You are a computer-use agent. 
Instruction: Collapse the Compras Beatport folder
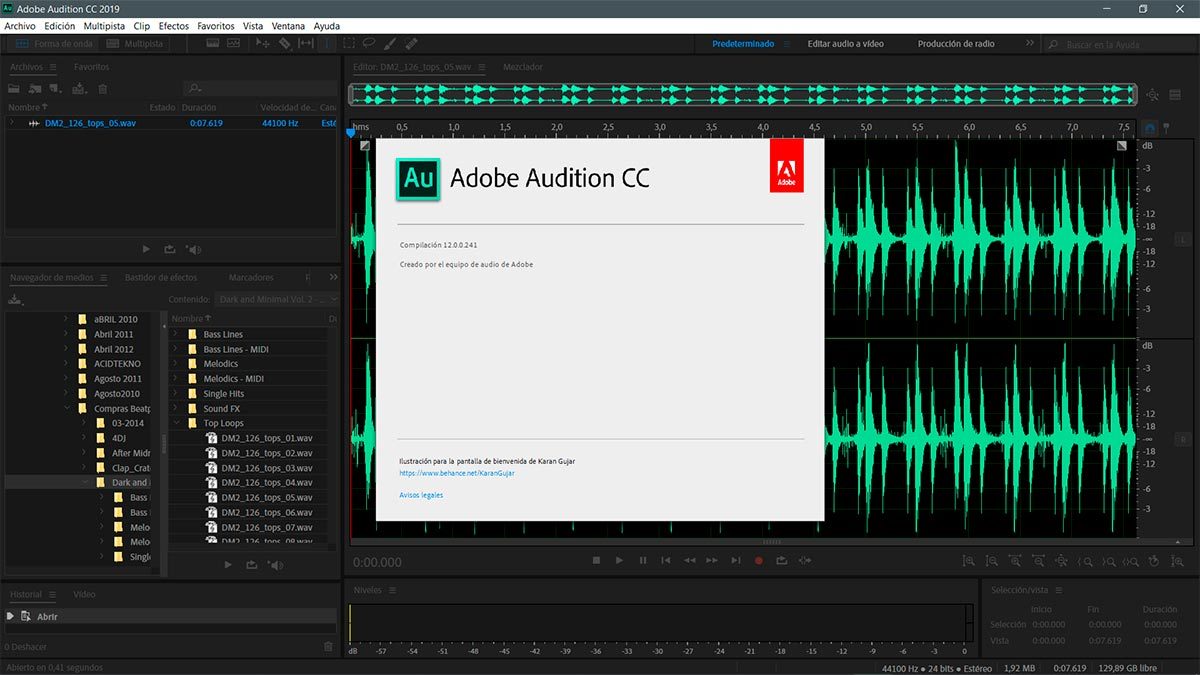point(66,408)
